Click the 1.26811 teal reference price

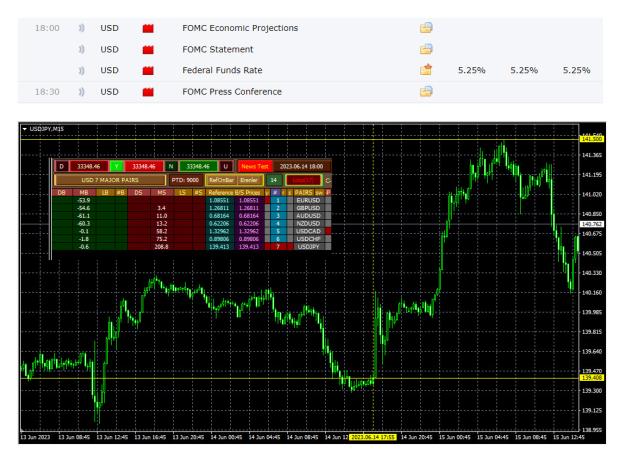[x=219, y=208]
